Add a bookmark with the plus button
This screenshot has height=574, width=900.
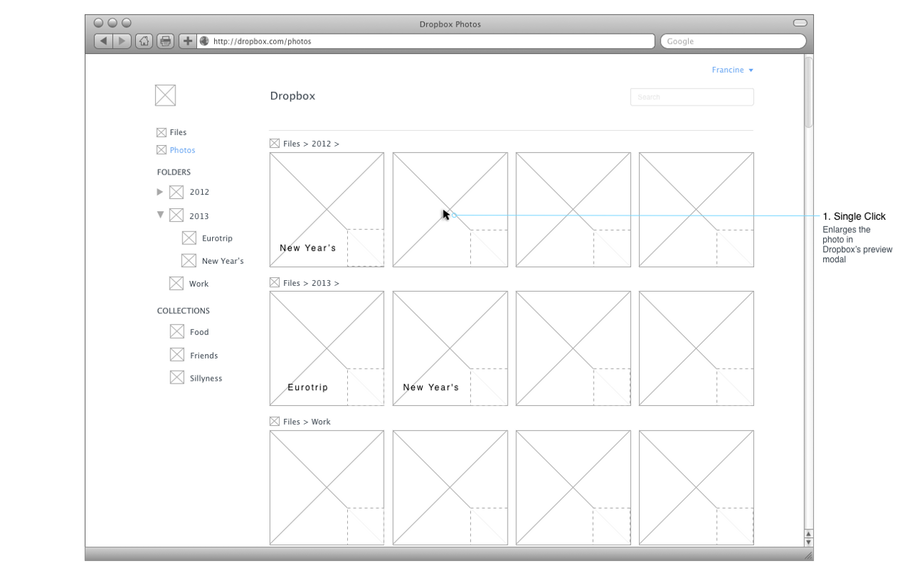pyautogui.click(x=187, y=41)
